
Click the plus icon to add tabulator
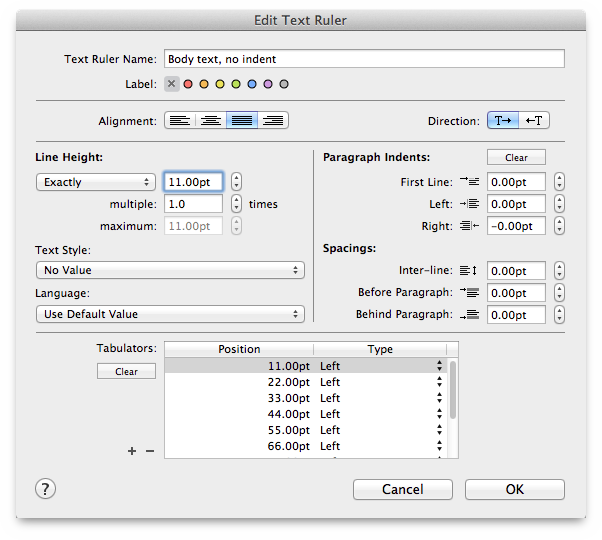pyautogui.click(x=132, y=451)
